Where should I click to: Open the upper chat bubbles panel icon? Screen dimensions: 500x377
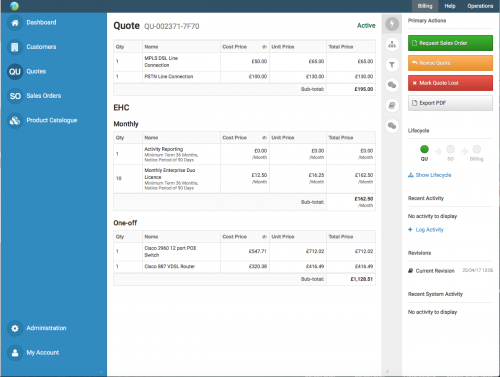pos(392,85)
